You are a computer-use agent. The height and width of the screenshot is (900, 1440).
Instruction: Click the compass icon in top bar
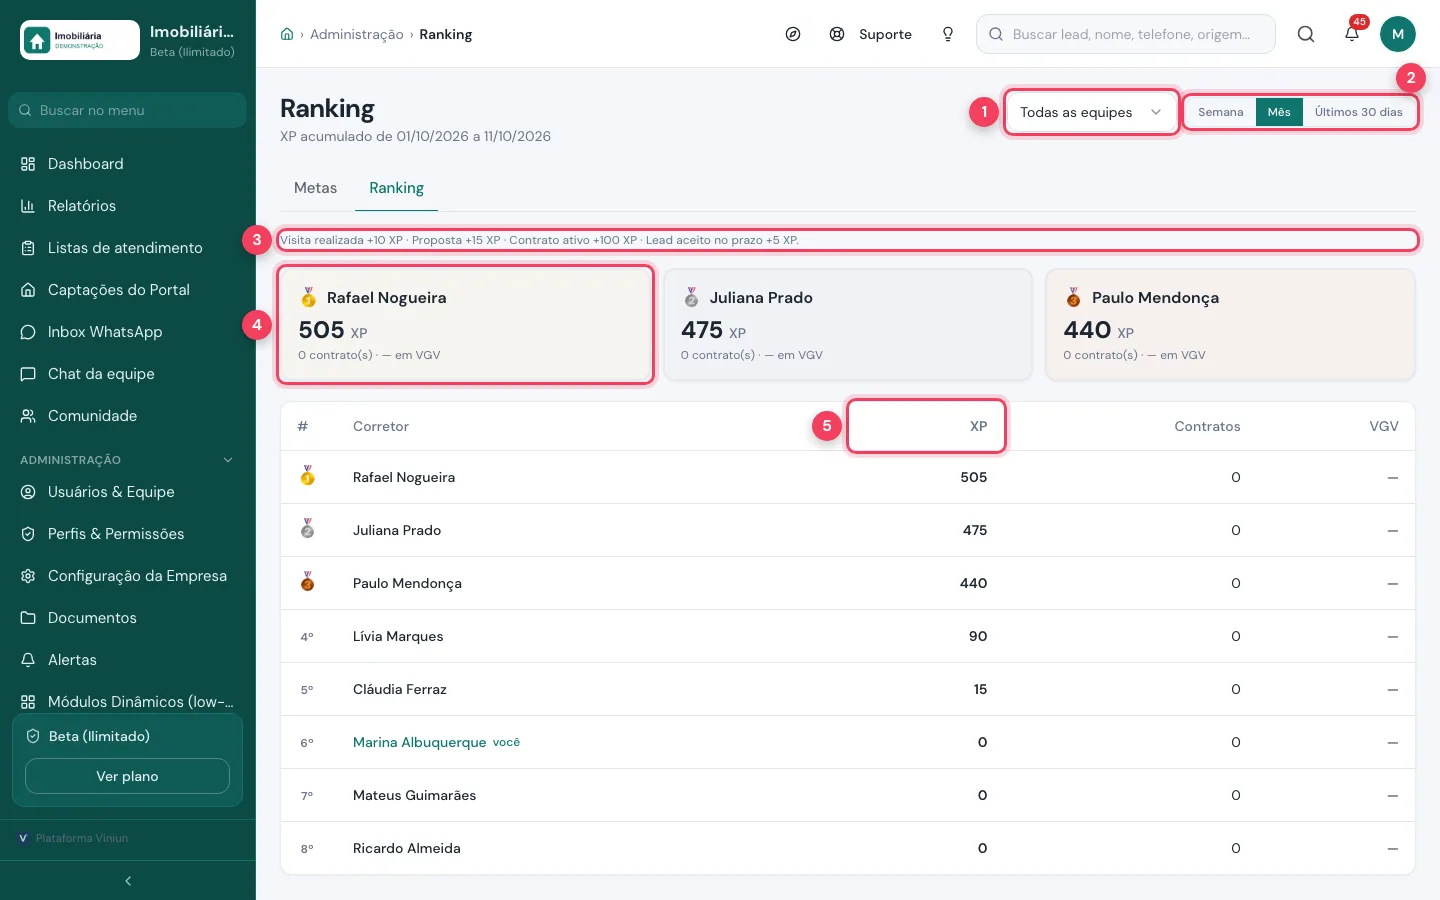pos(793,34)
